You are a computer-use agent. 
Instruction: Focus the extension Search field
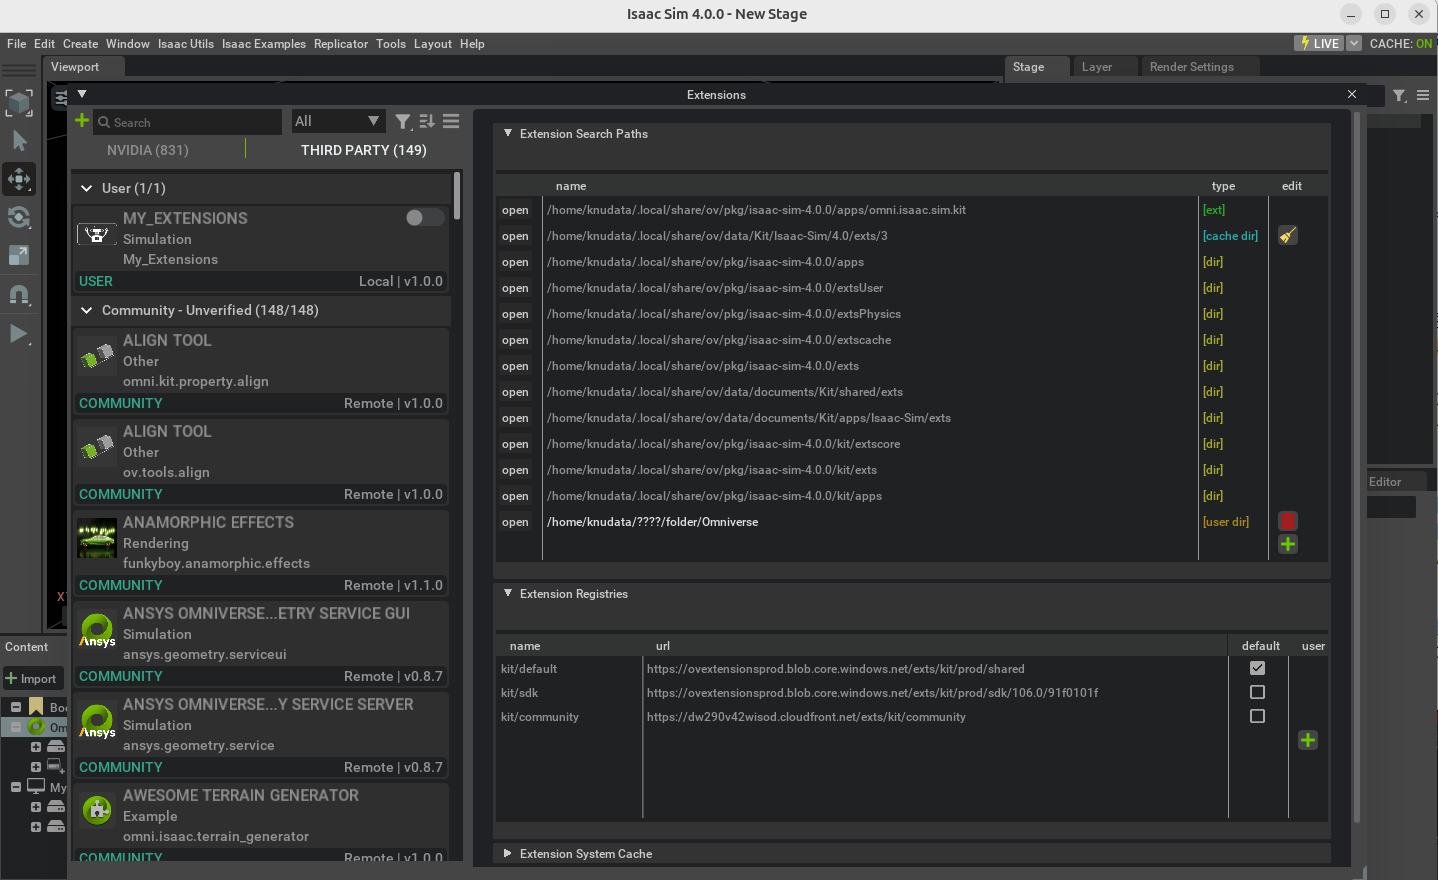[188, 122]
